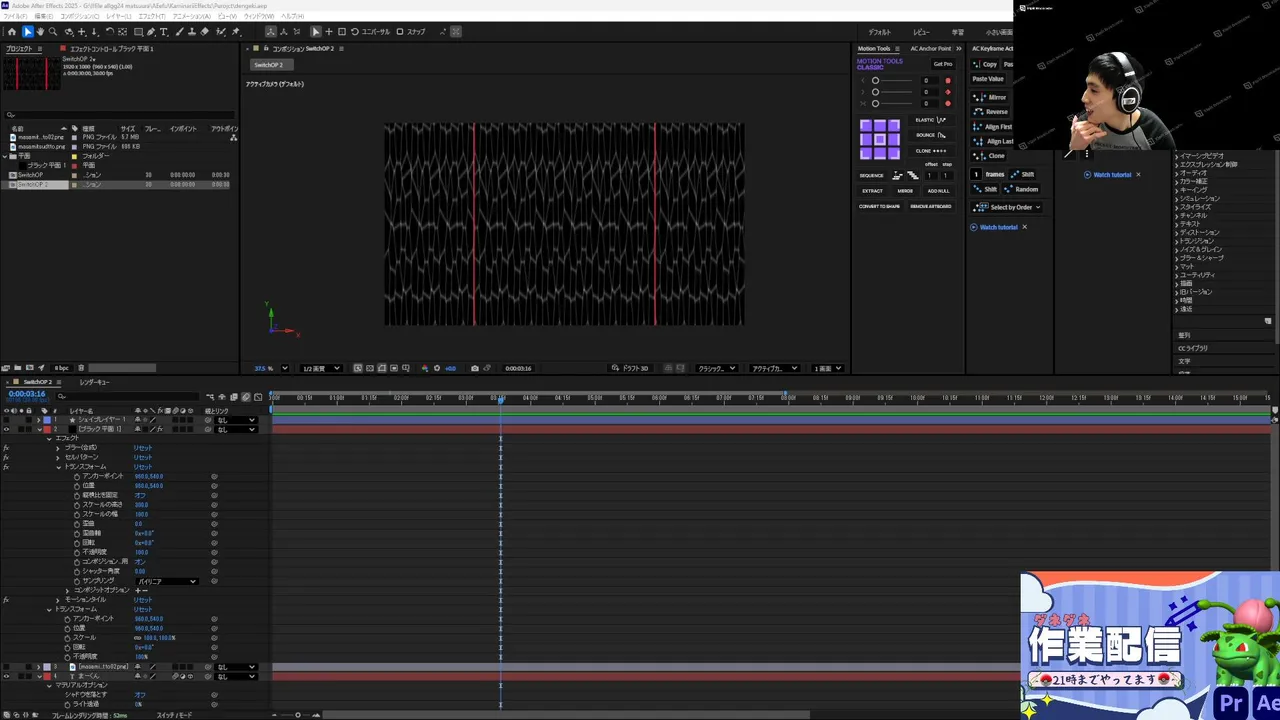The height and width of the screenshot is (720, 1280).
Task: Click the Project panel search field
Action: coord(120,115)
